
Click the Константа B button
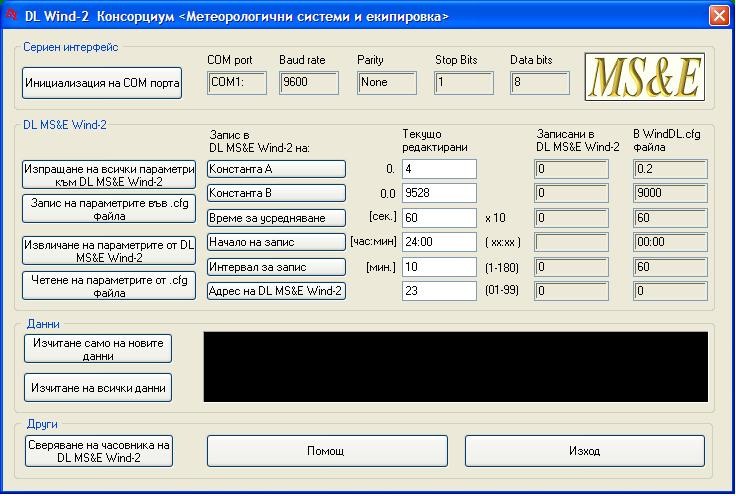click(x=276, y=193)
